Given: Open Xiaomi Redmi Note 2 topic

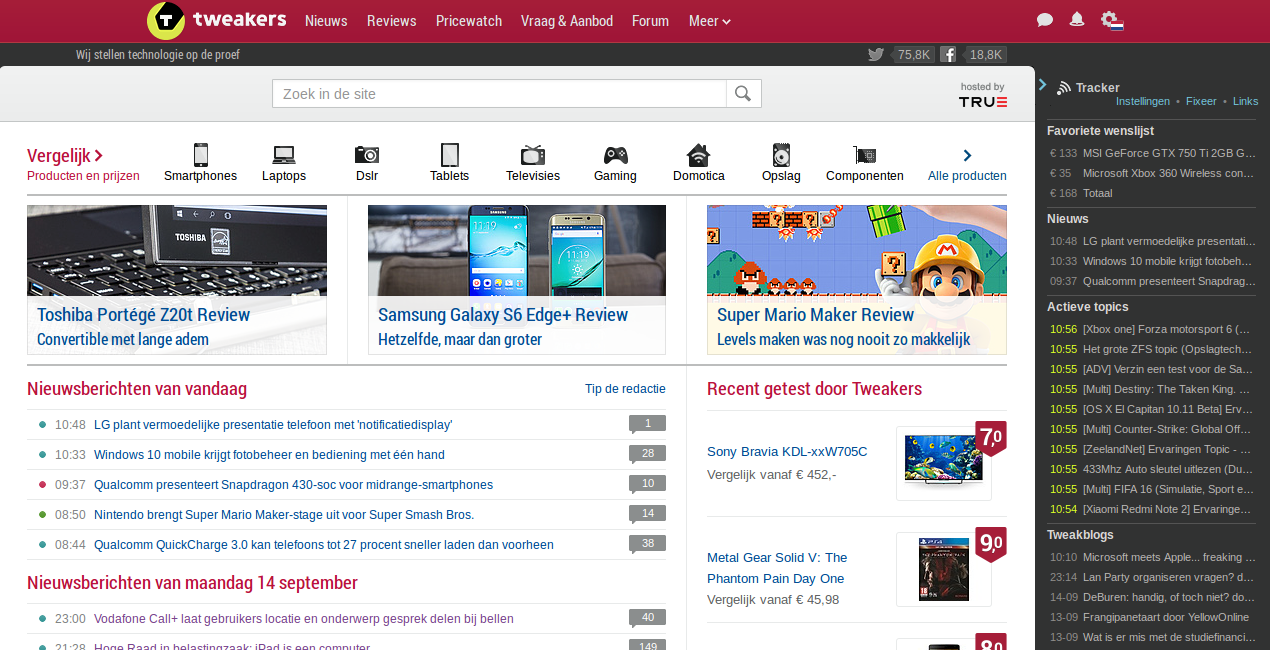Looking at the screenshot, I should point(1168,509).
